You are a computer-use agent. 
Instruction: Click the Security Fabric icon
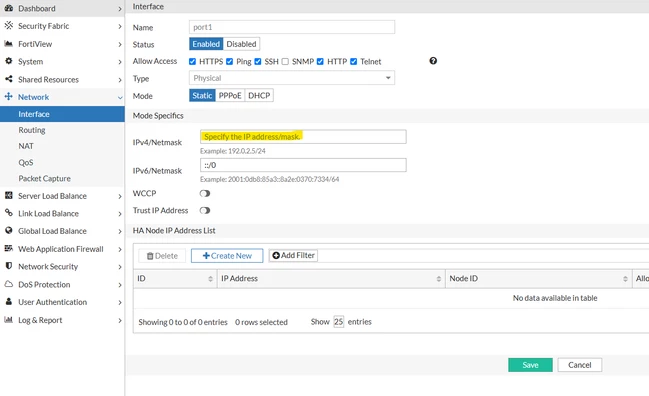(x=8, y=26)
